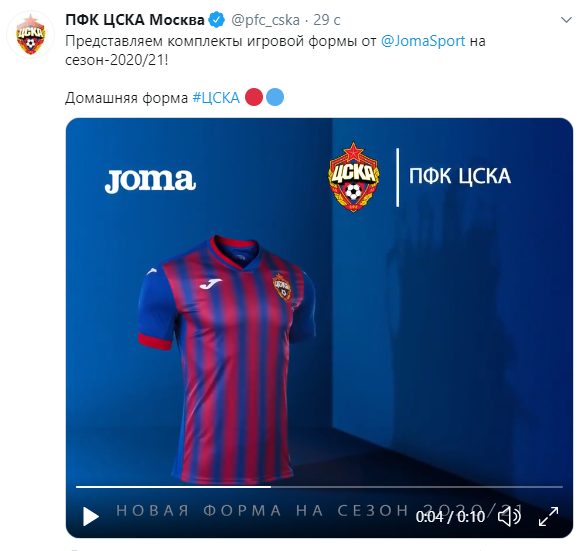
Task: Open the ПФК ЦСКА Москва profile name
Action: [135, 20]
